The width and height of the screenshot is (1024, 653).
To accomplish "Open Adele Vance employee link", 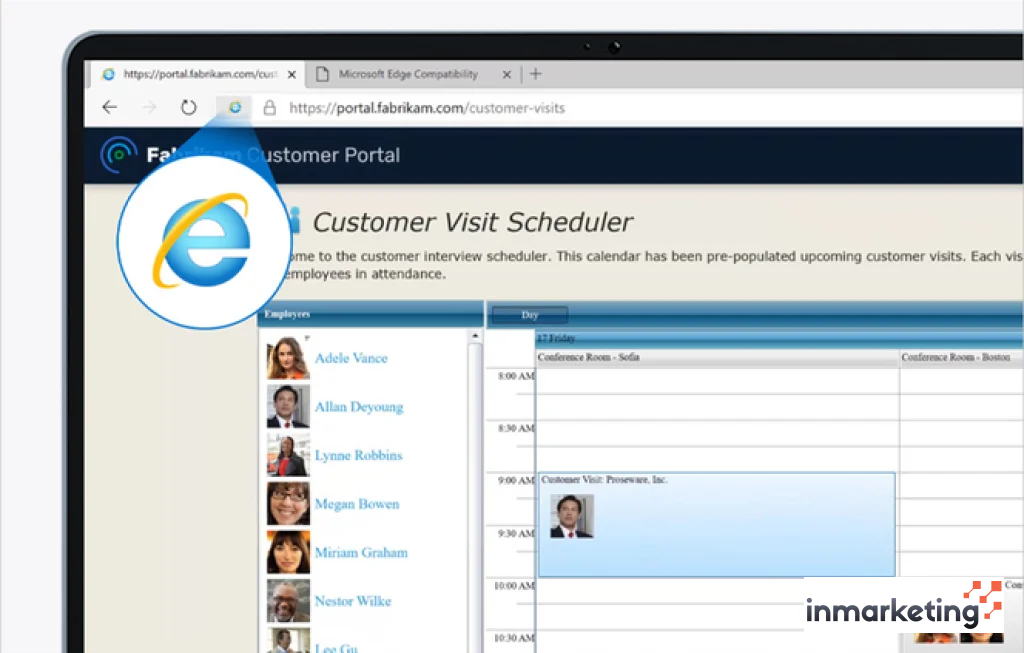I will [351, 358].
